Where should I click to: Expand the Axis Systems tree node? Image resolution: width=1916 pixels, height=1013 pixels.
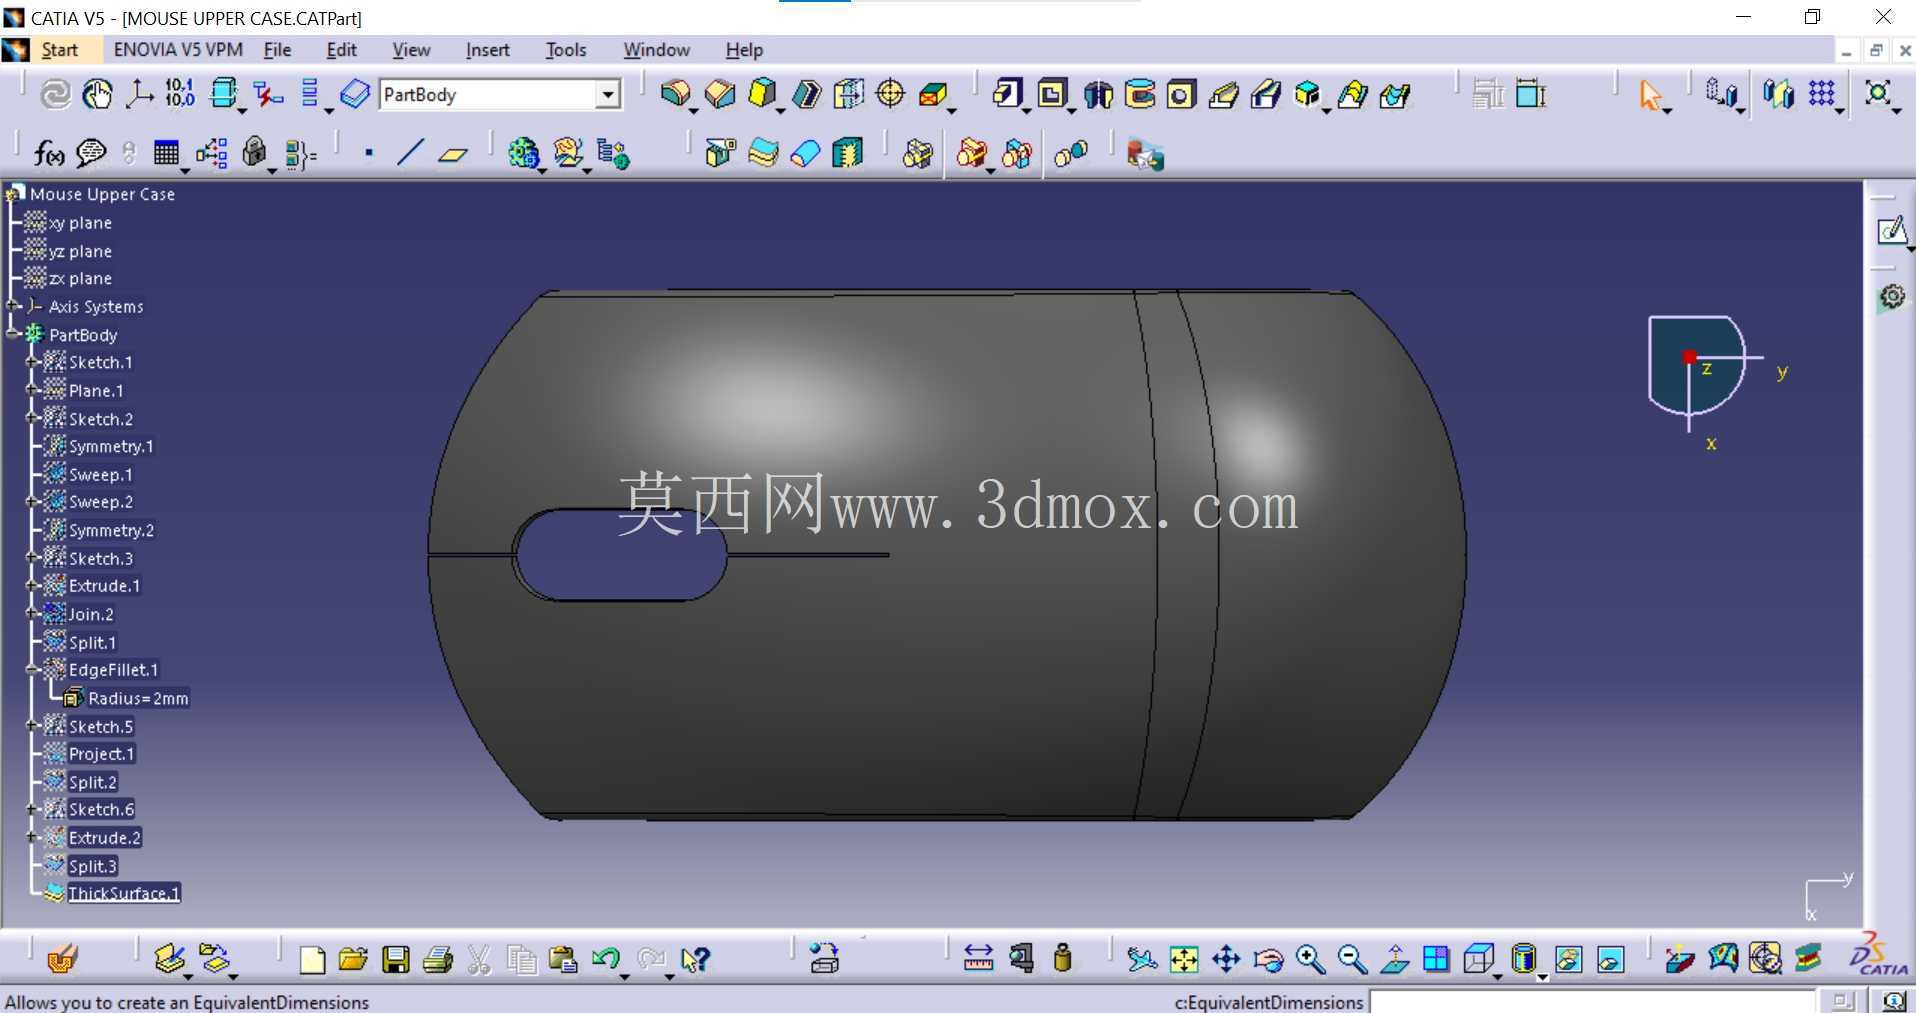tap(13, 306)
